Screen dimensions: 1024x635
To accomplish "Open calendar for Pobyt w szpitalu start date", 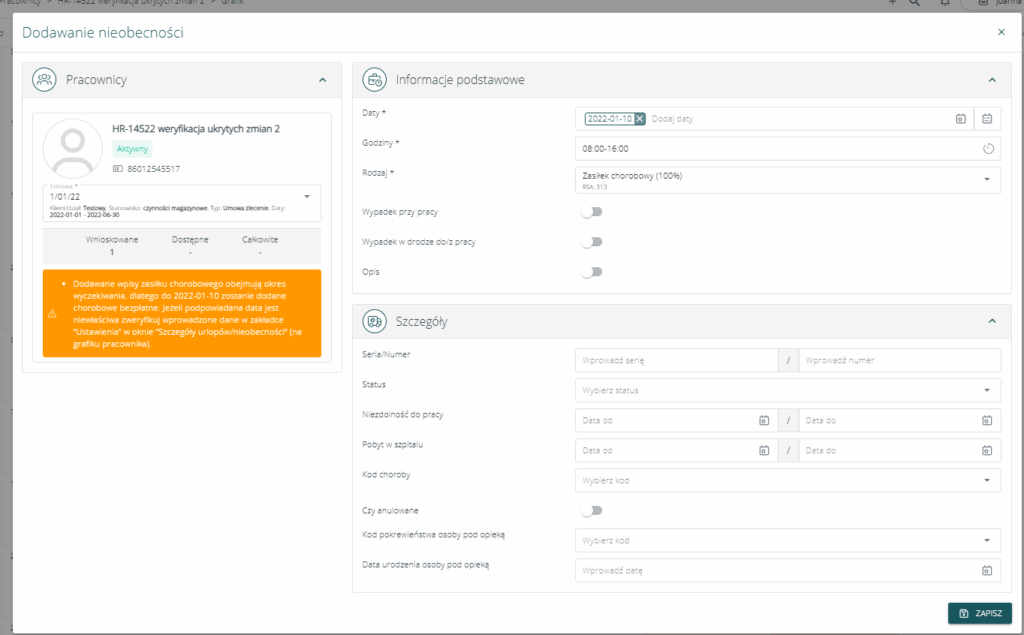I will 762,451.
